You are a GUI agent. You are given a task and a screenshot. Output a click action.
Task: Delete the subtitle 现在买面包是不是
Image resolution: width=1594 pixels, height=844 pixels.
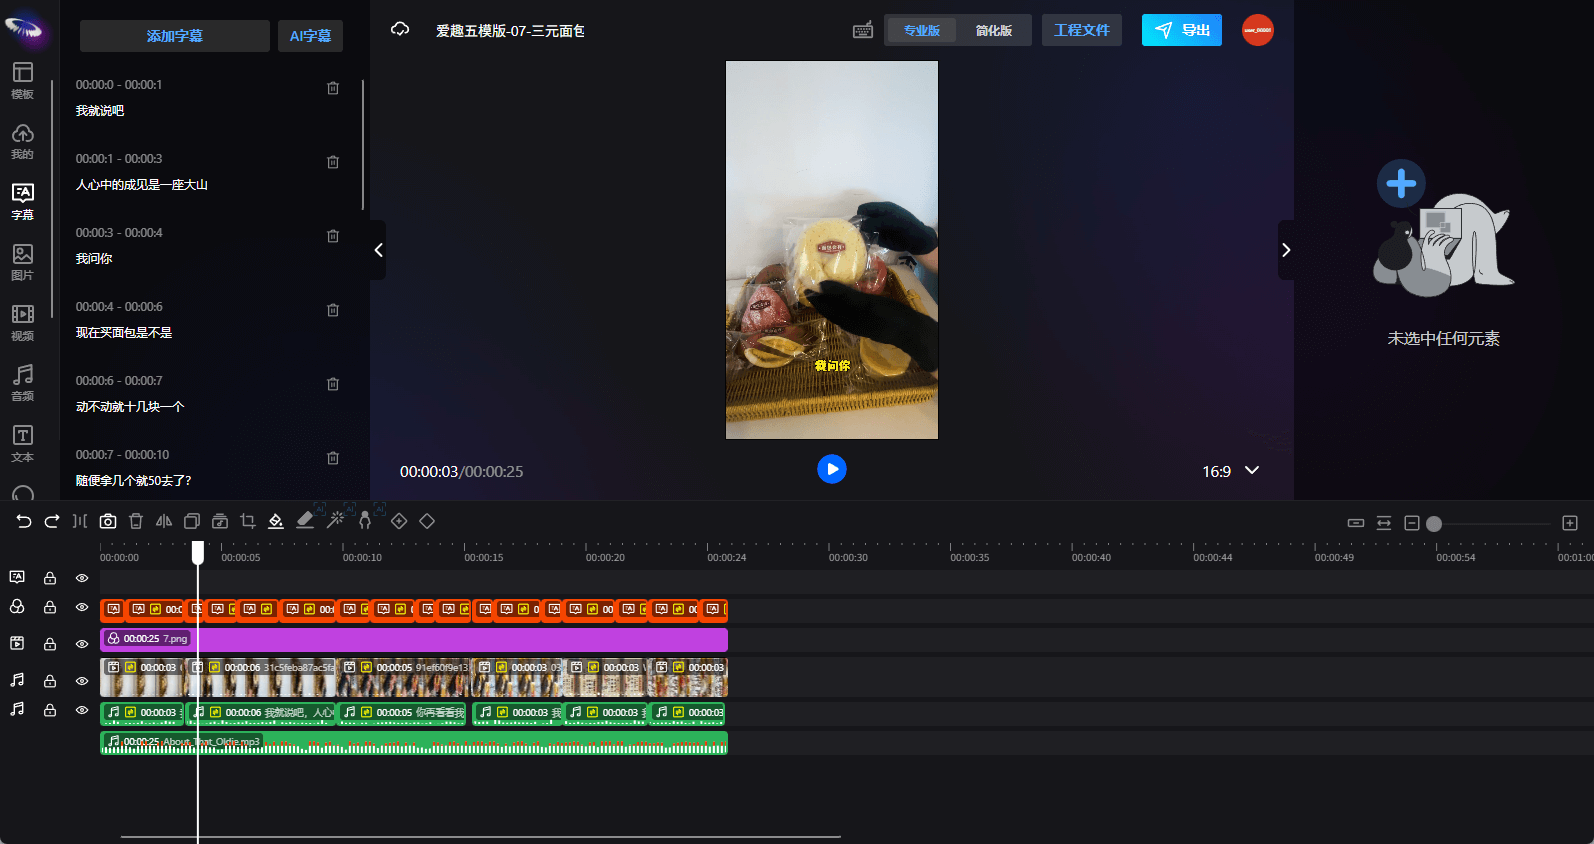tap(333, 310)
